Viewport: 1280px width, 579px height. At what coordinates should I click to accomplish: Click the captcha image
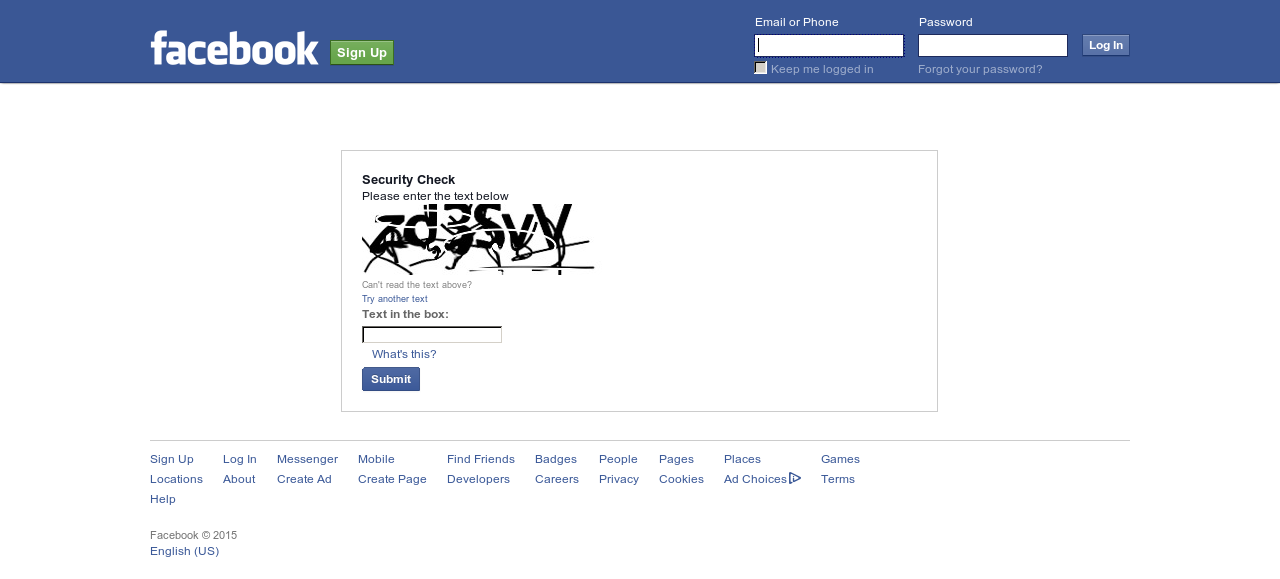pos(478,239)
